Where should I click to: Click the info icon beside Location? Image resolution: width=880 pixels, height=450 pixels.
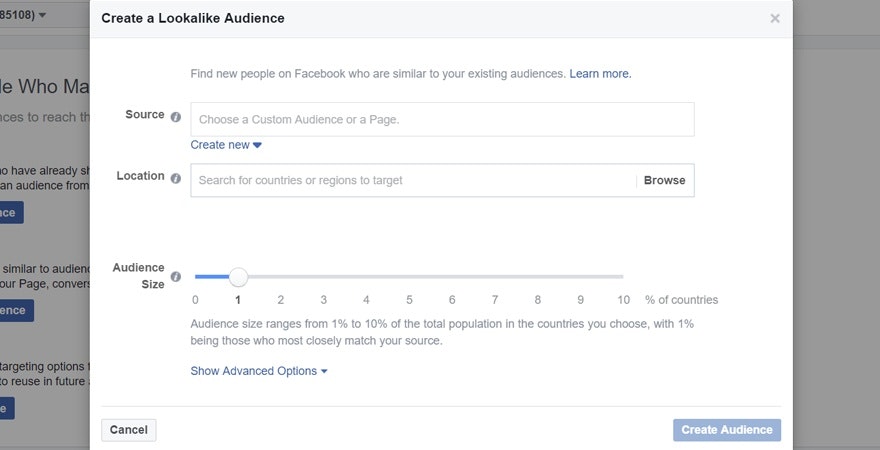point(176,178)
